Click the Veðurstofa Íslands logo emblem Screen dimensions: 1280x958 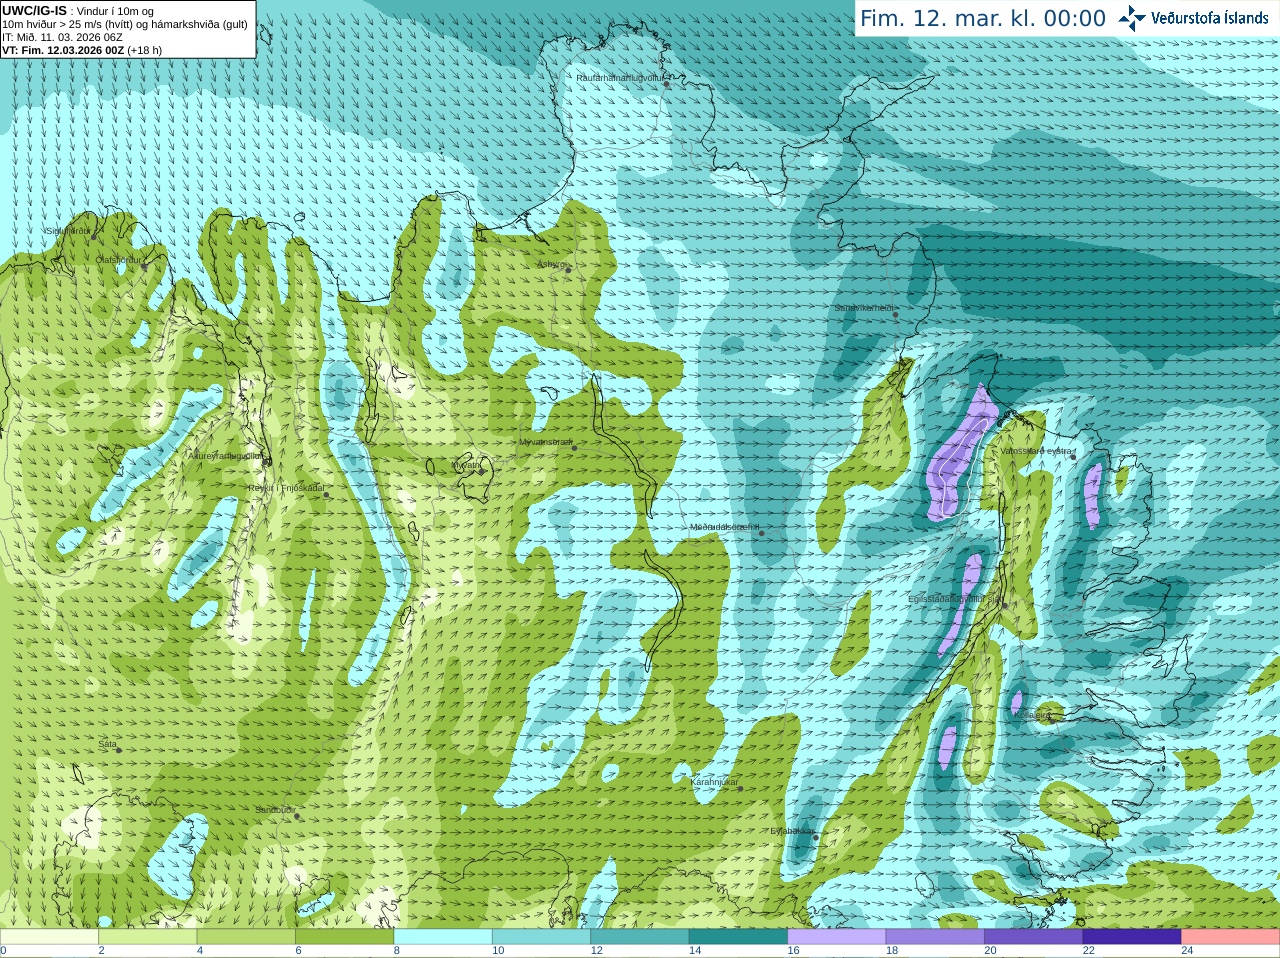pos(1131,18)
